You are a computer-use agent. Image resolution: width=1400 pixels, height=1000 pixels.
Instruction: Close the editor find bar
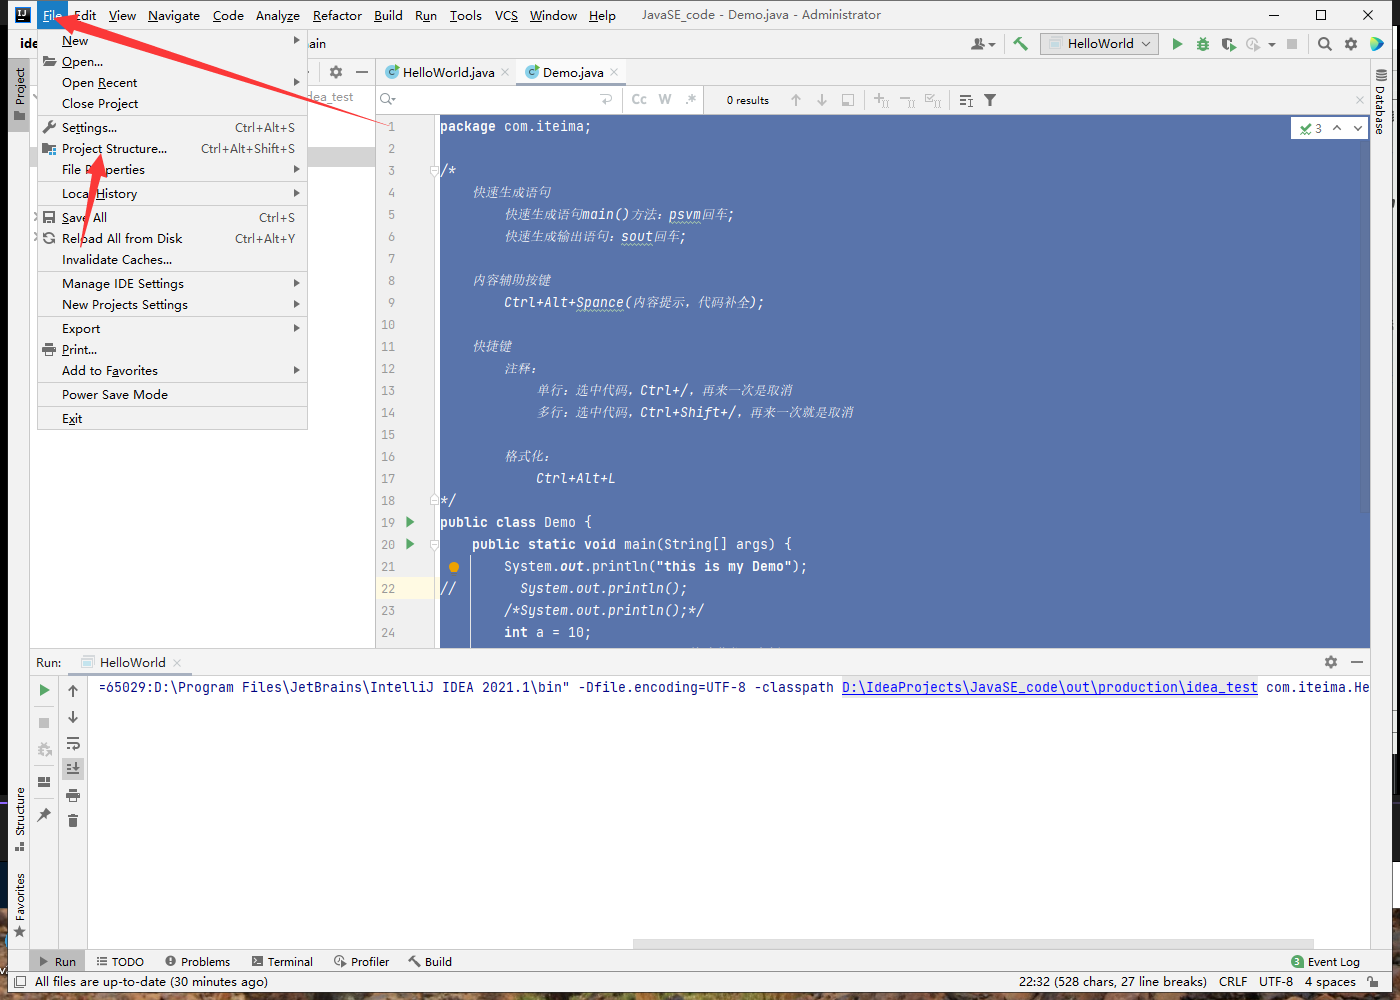click(x=1360, y=100)
